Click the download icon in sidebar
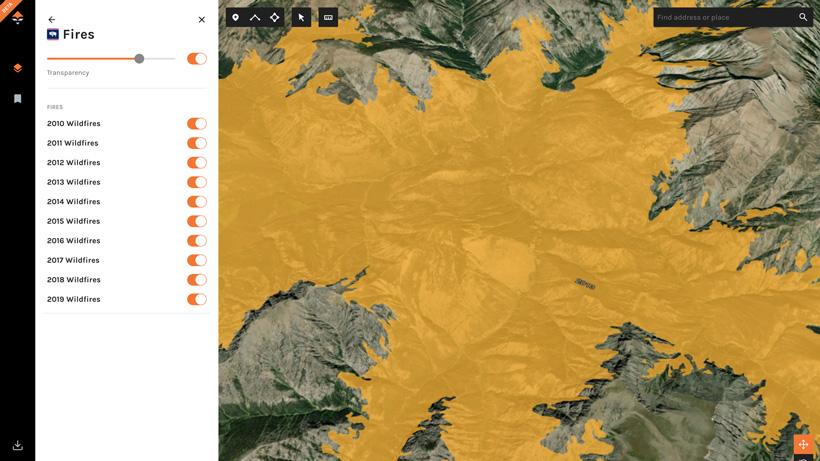Image resolution: width=820 pixels, height=461 pixels. [x=17, y=445]
